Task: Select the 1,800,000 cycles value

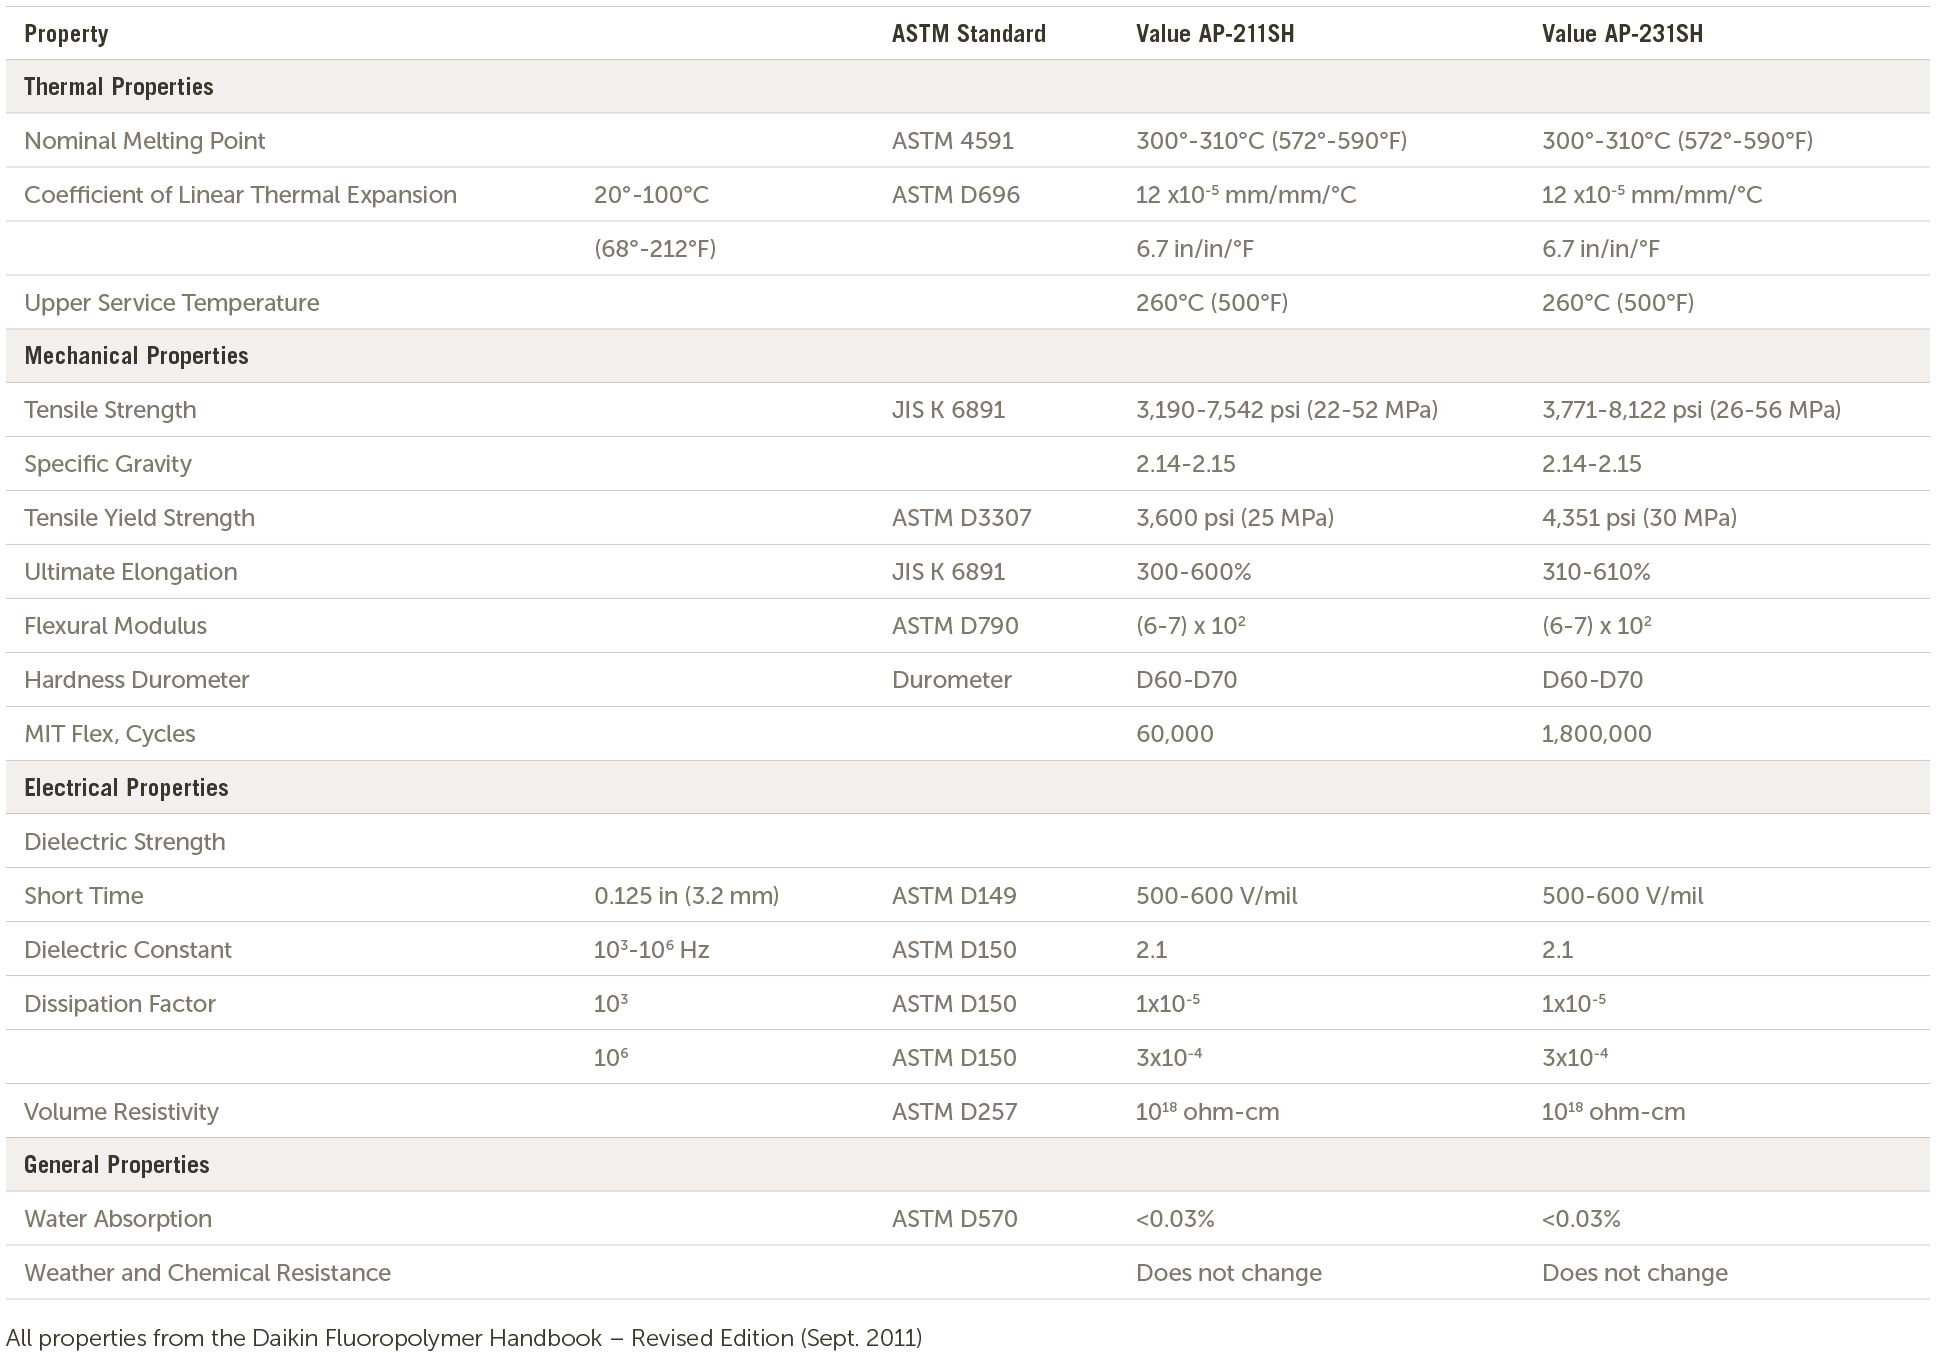Action: [x=1597, y=734]
